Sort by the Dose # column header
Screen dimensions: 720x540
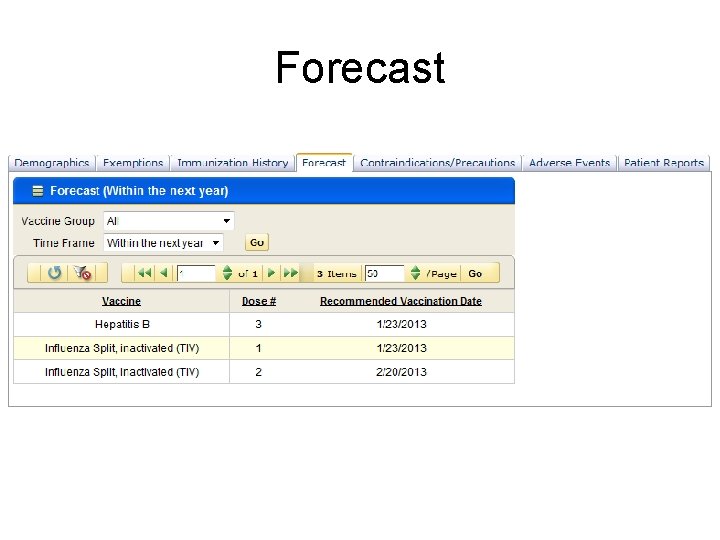point(259,301)
